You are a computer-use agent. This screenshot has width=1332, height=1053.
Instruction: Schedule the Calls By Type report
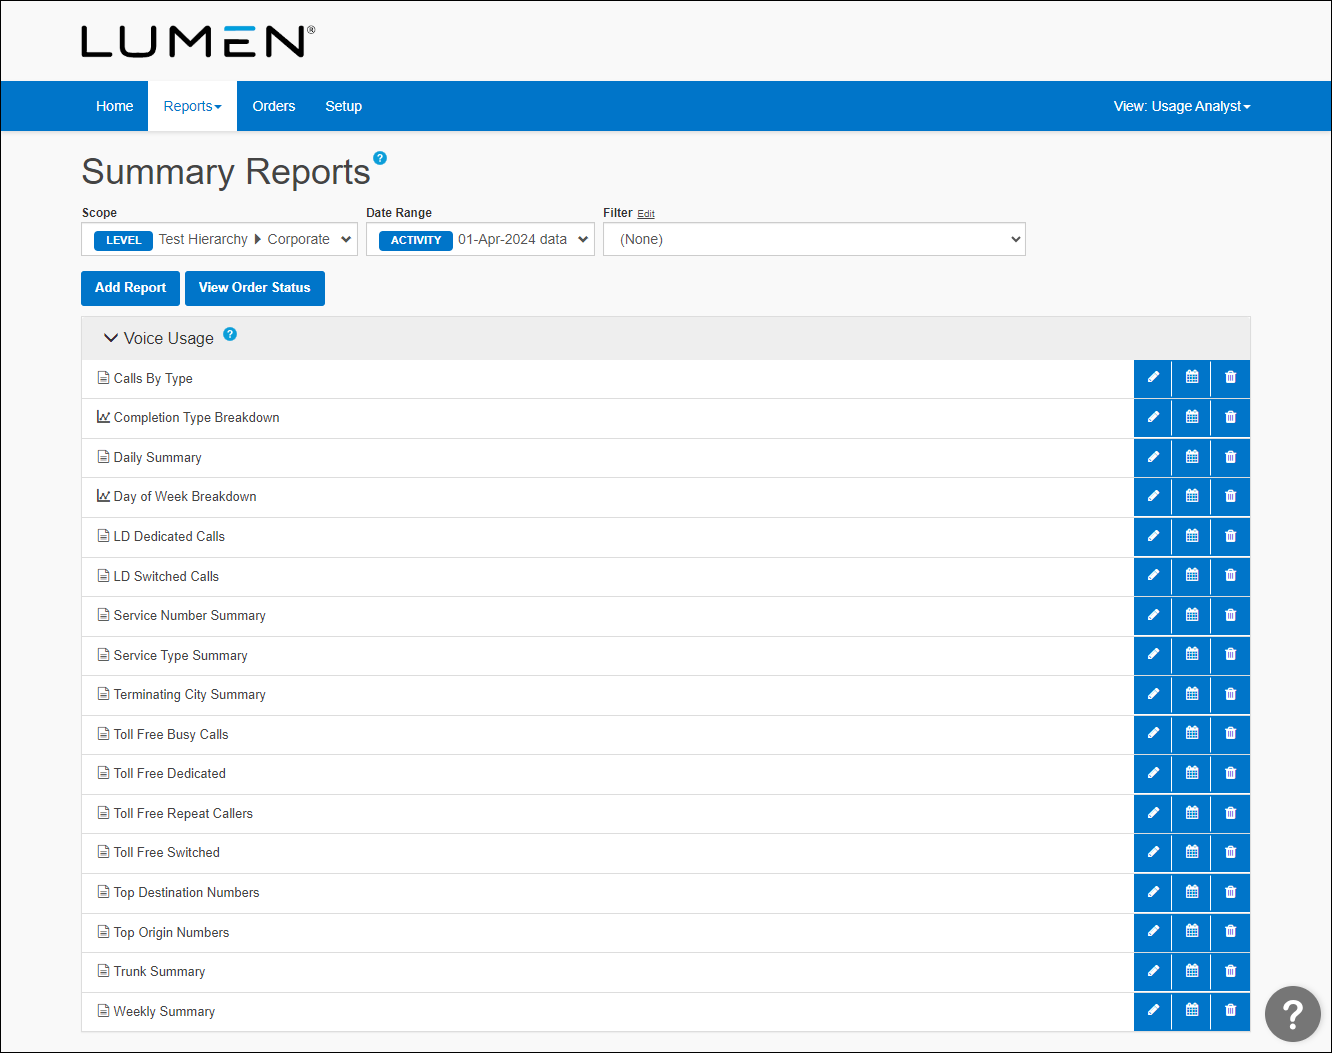point(1192,378)
